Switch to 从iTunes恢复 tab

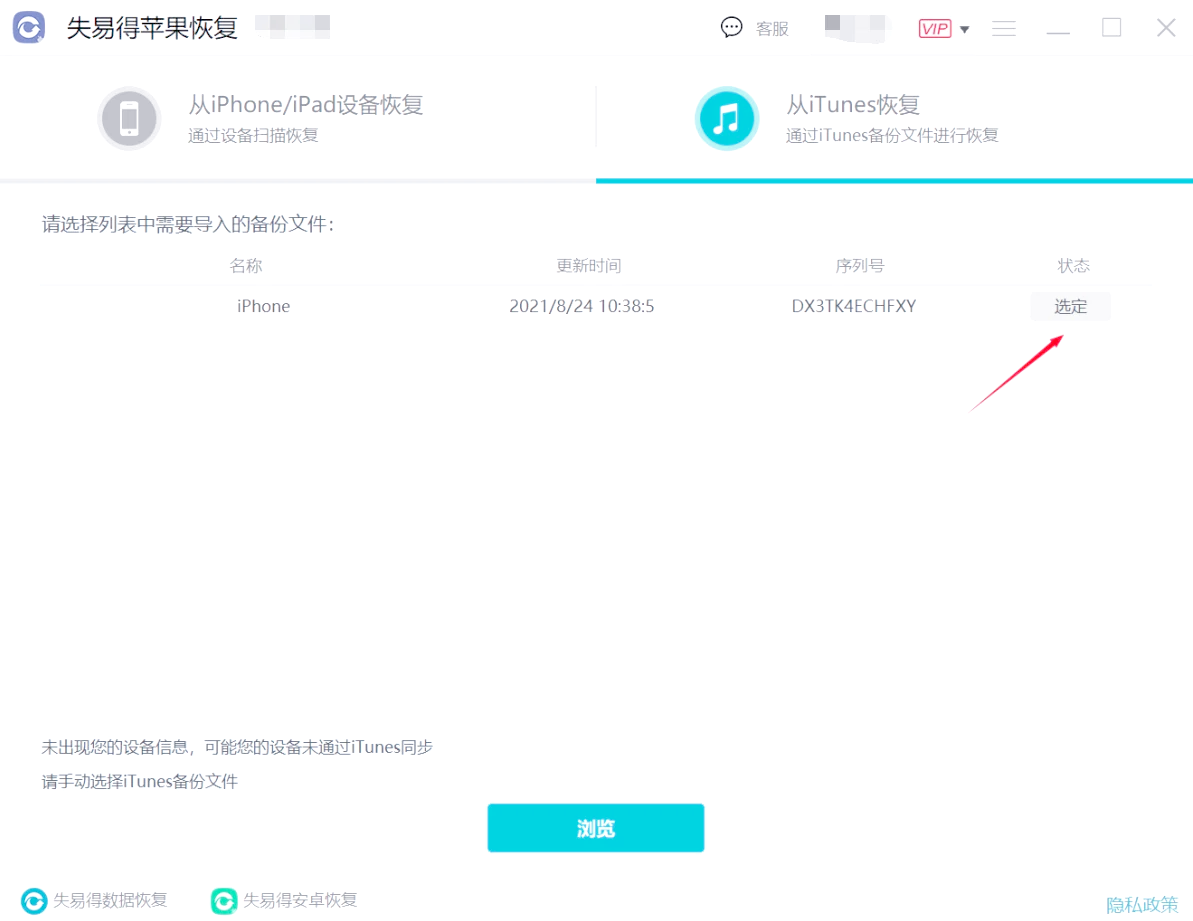(x=894, y=119)
